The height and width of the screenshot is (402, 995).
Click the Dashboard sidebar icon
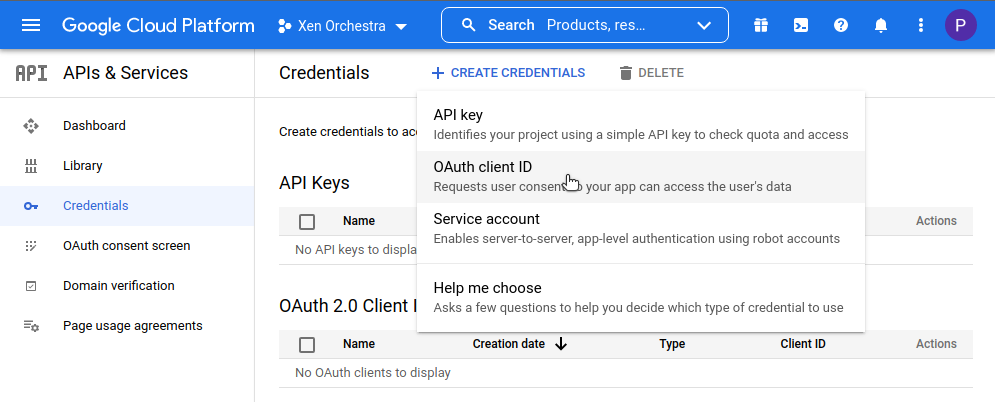click(31, 126)
